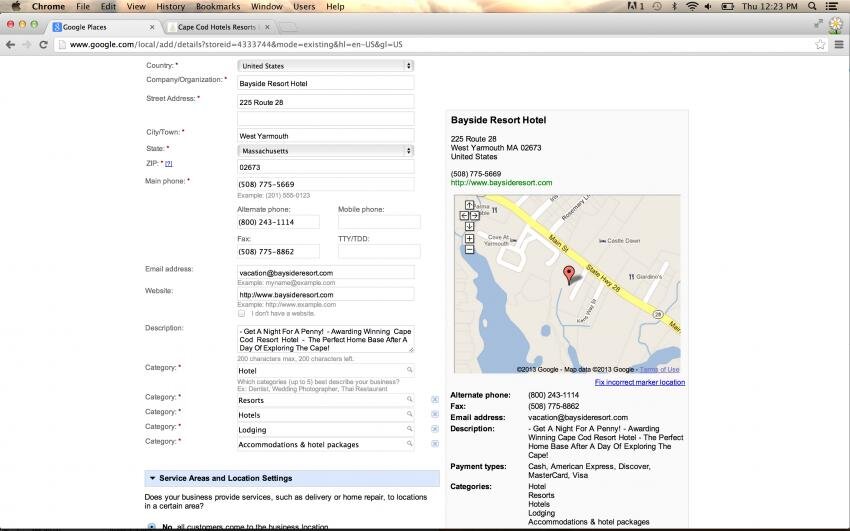Click 'Fix incorrect marker location' link

[640, 382]
